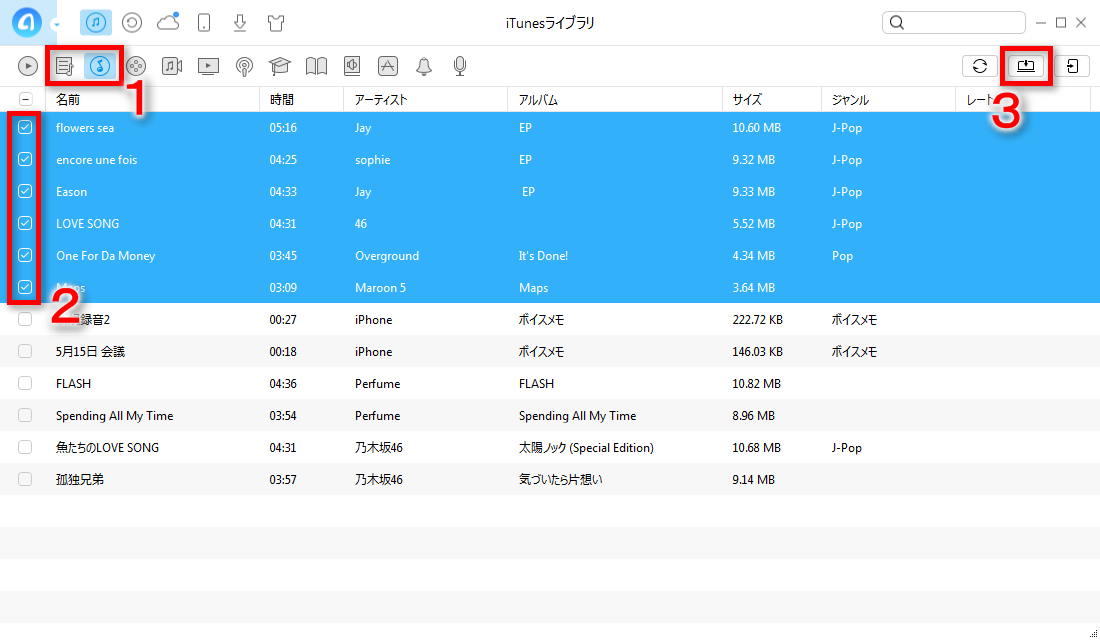This screenshot has width=1100, height=640.
Task: Select the song name 'flowers sea'
Action: click(85, 128)
